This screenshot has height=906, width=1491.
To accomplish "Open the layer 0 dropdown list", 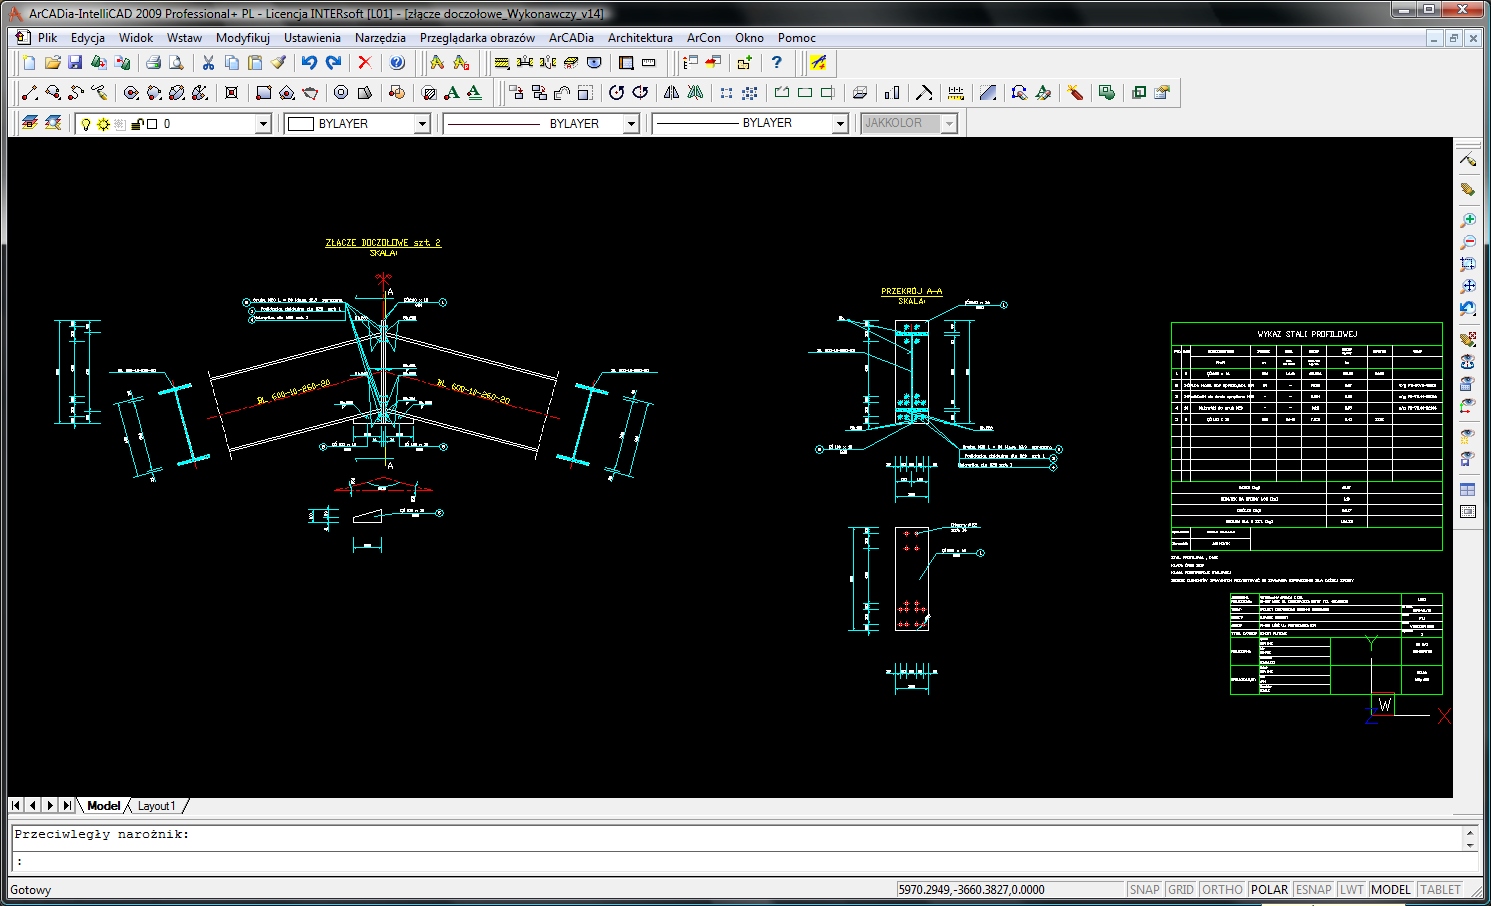I will pos(263,124).
